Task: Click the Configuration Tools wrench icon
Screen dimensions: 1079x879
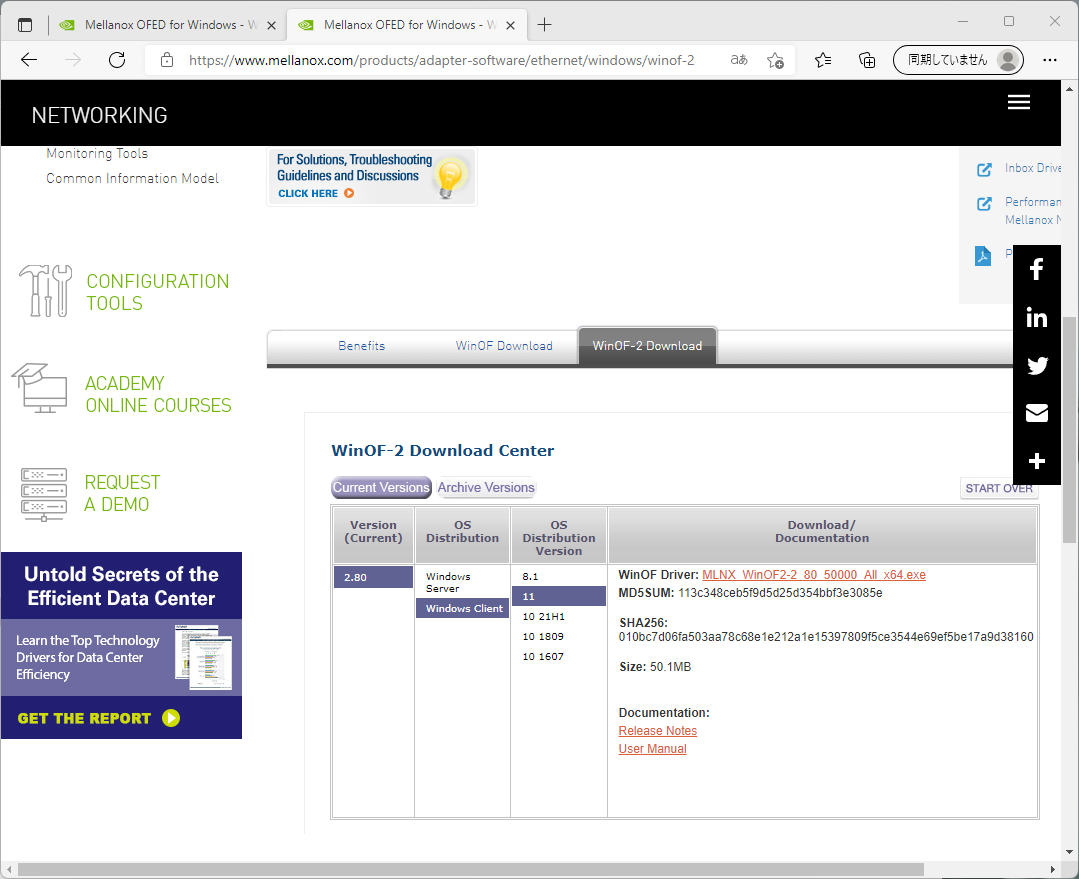Action: (45, 291)
